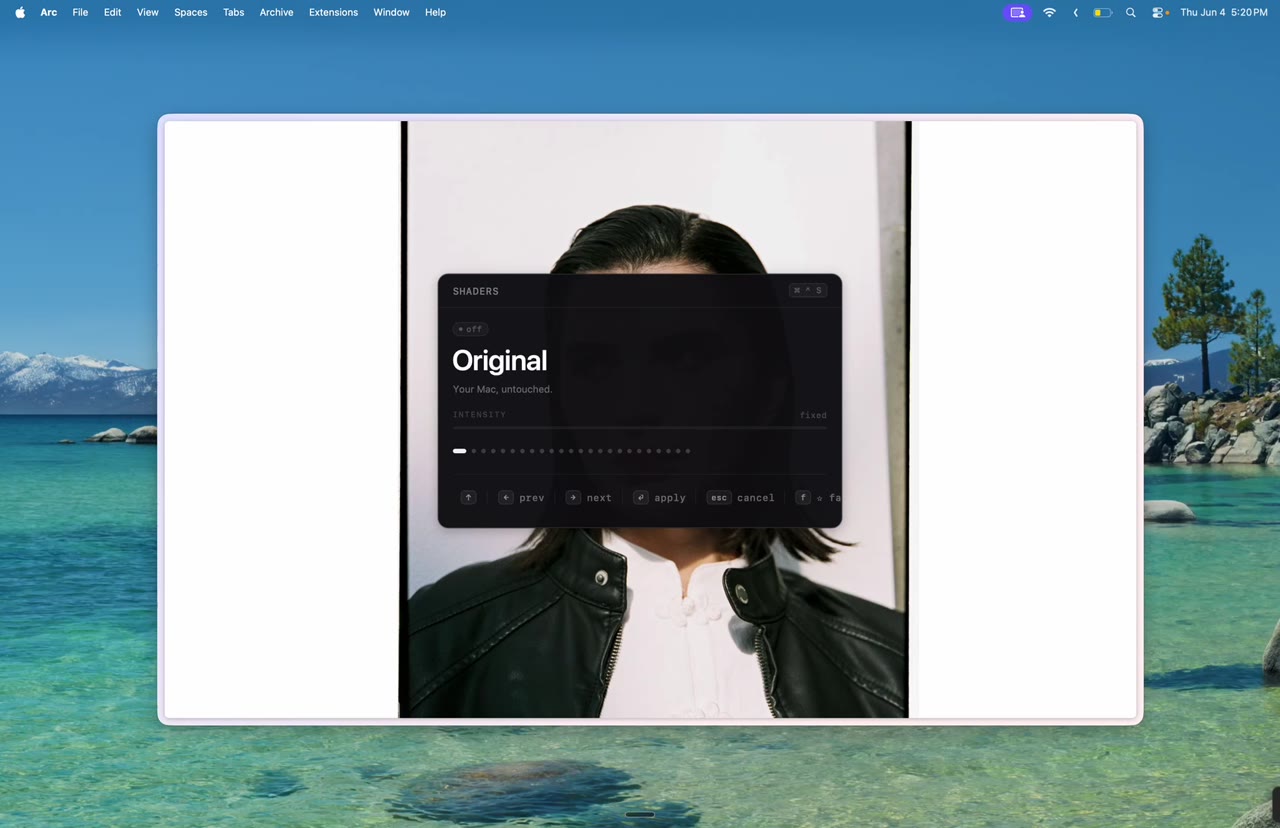The height and width of the screenshot is (828, 1280).
Task: Click the return key apply icon
Action: click(x=641, y=497)
